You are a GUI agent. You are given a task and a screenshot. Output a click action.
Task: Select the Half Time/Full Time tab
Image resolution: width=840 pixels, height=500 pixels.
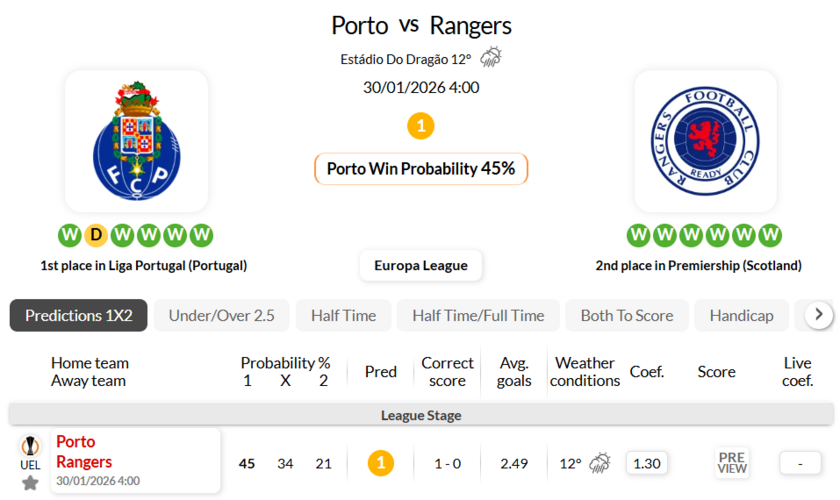[478, 315]
